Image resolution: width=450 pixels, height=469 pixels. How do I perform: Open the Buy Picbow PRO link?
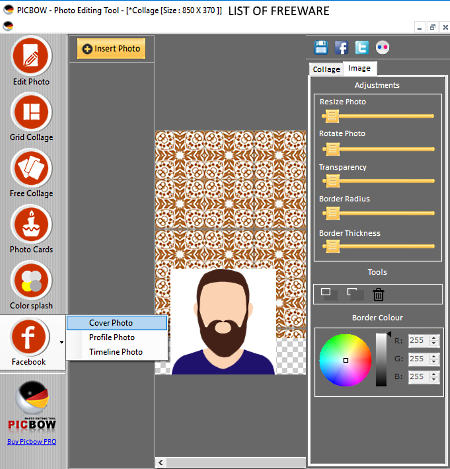[32, 441]
